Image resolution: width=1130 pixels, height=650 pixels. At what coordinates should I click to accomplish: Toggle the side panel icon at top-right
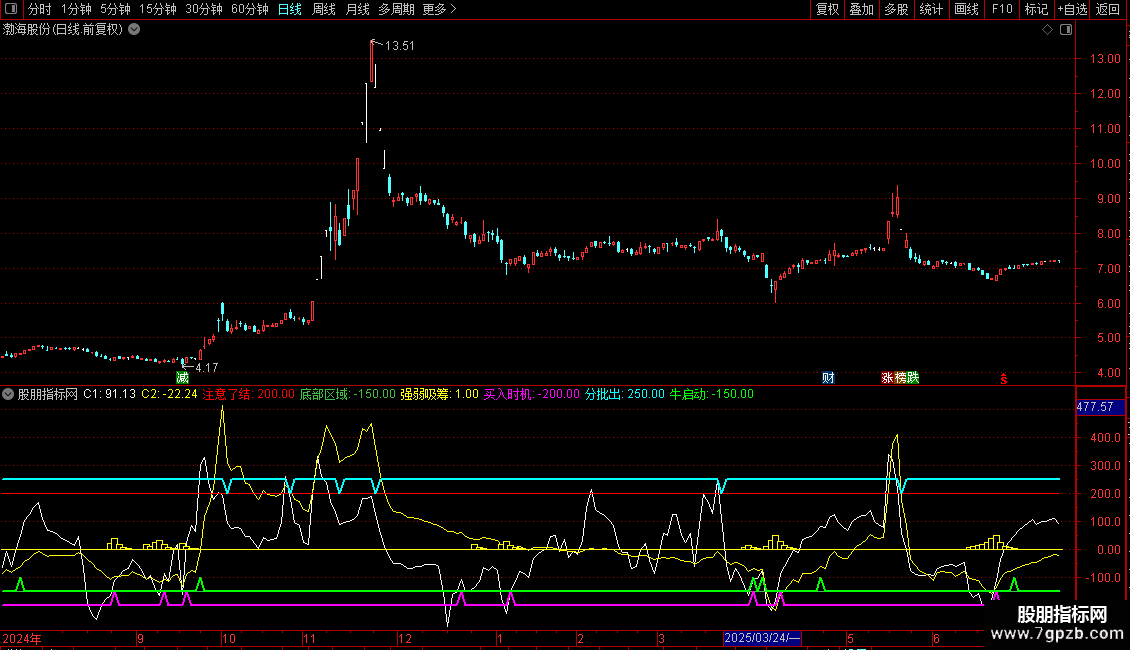tap(1066, 30)
